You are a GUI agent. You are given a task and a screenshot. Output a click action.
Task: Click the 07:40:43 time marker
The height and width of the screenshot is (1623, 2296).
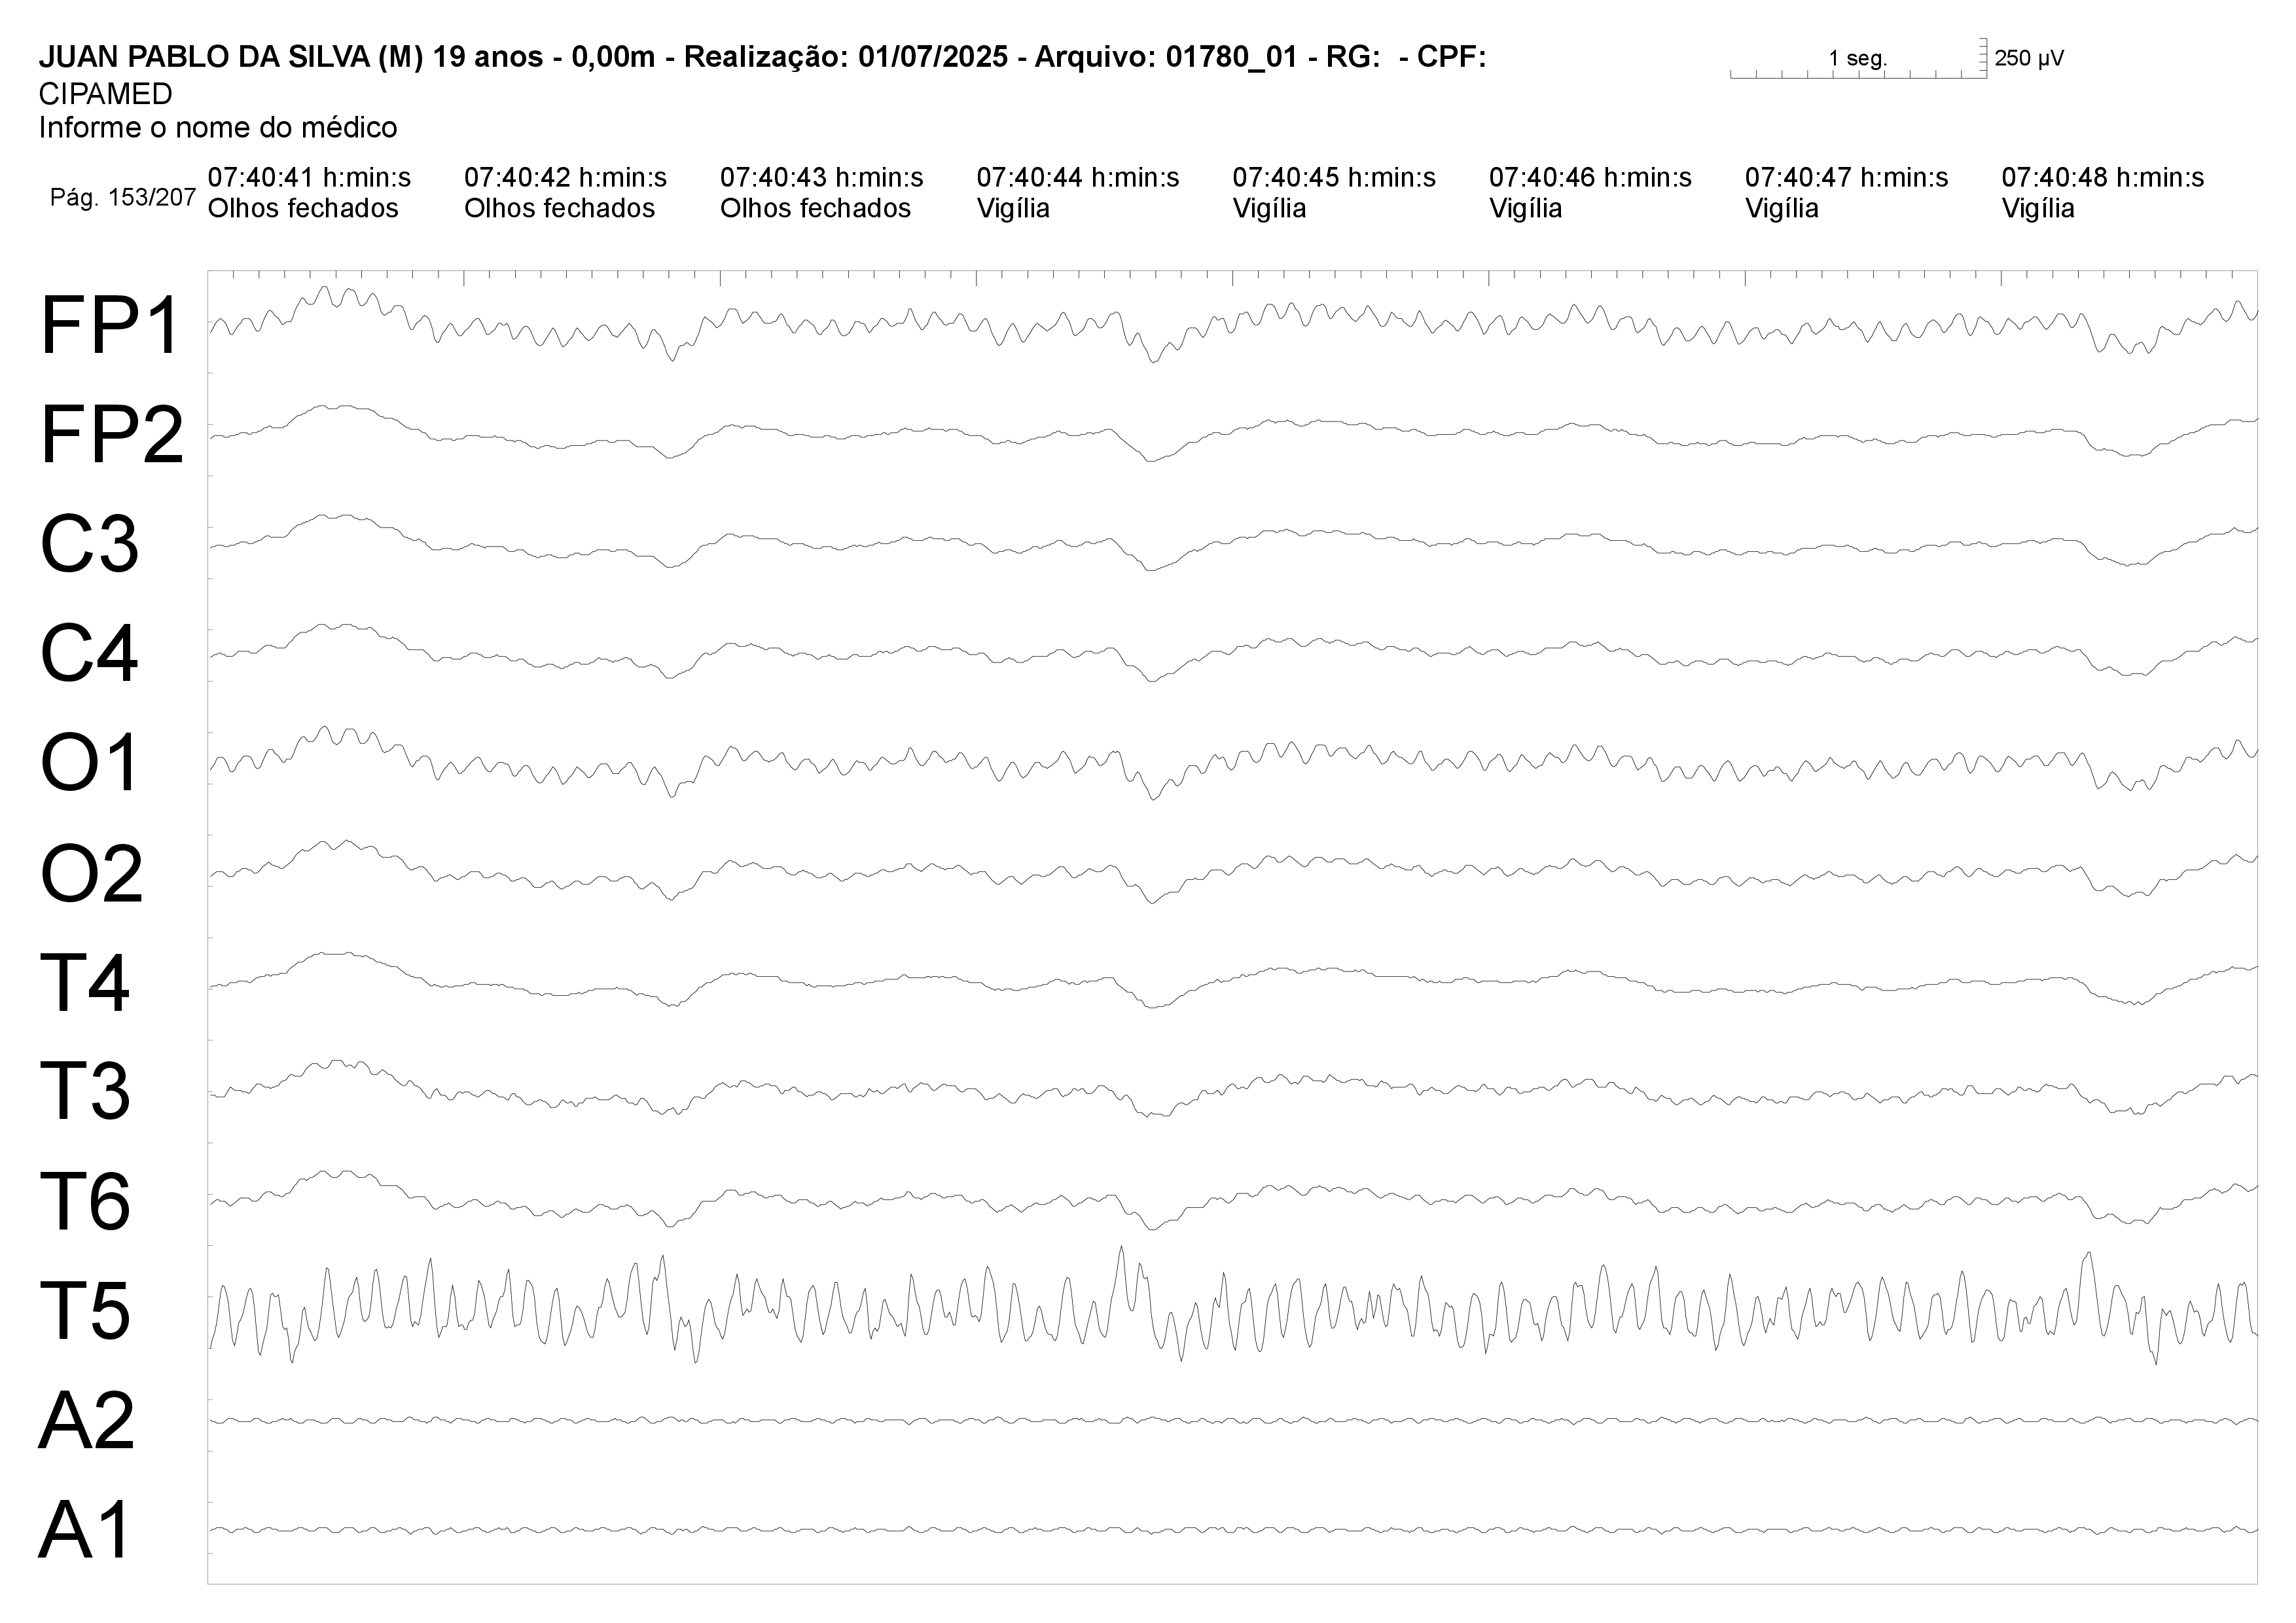coord(822,178)
